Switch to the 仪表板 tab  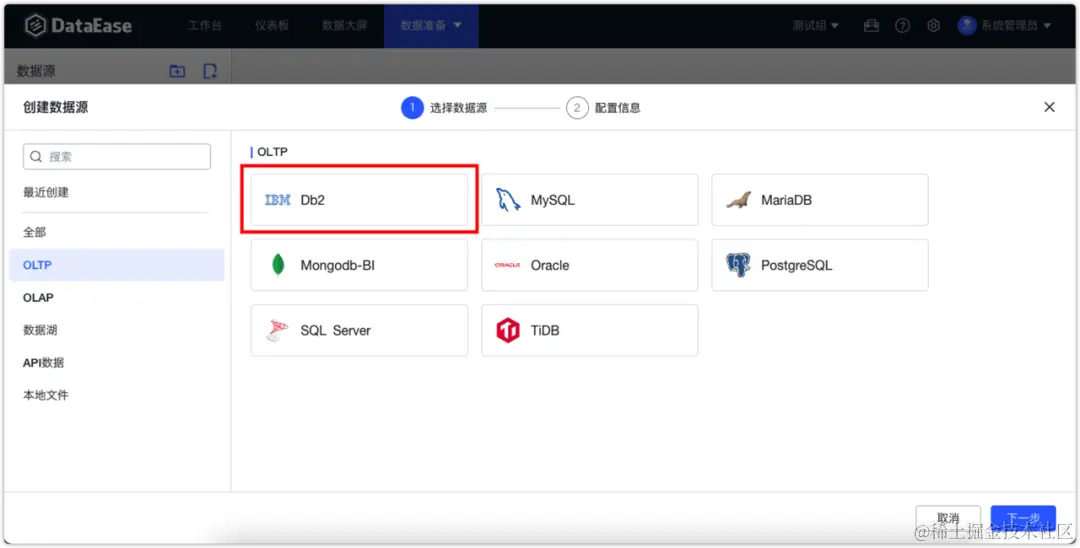coord(271,25)
